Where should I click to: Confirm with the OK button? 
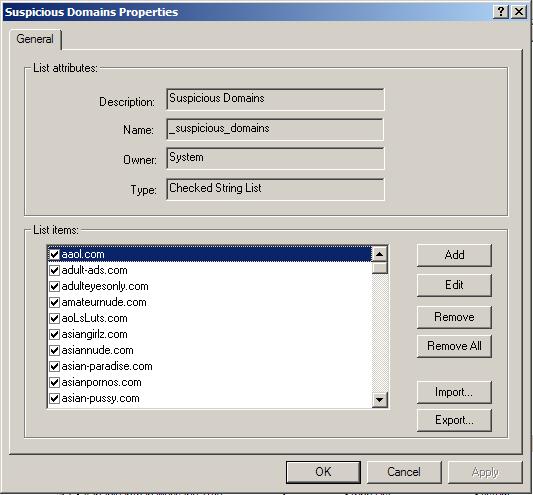[x=323, y=472]
